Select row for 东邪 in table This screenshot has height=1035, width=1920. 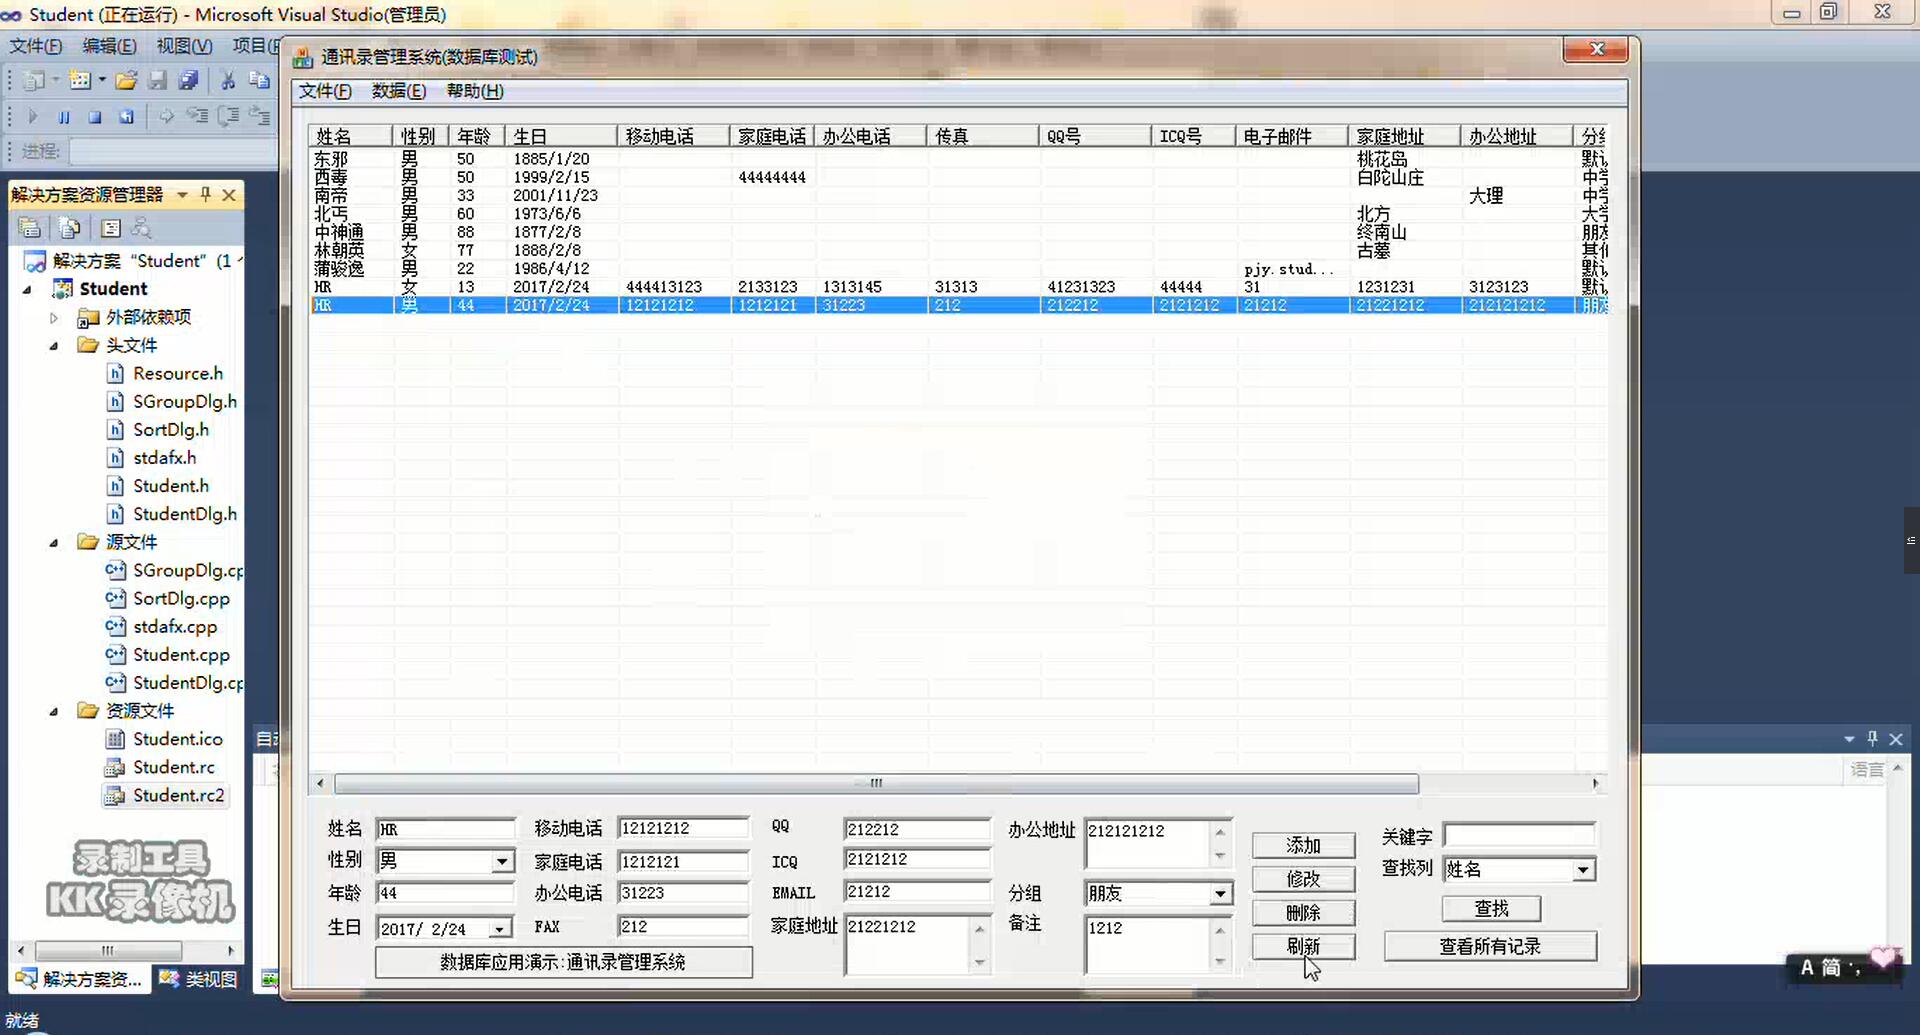tap(958, 159)
